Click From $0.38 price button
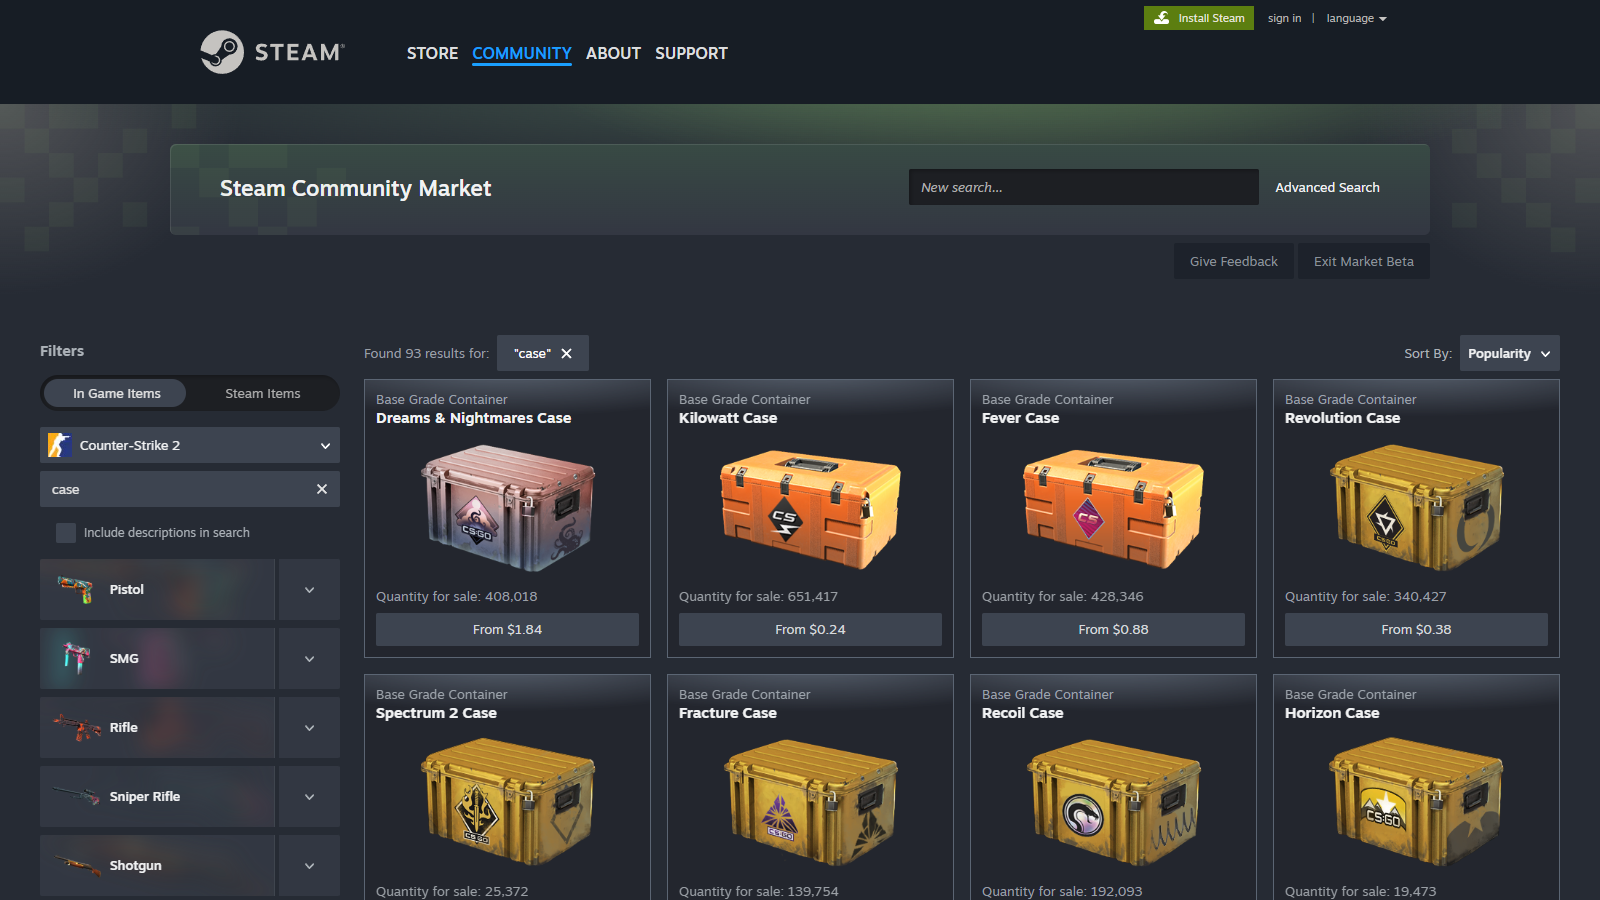1600x900 pixels. (1416, 629)
